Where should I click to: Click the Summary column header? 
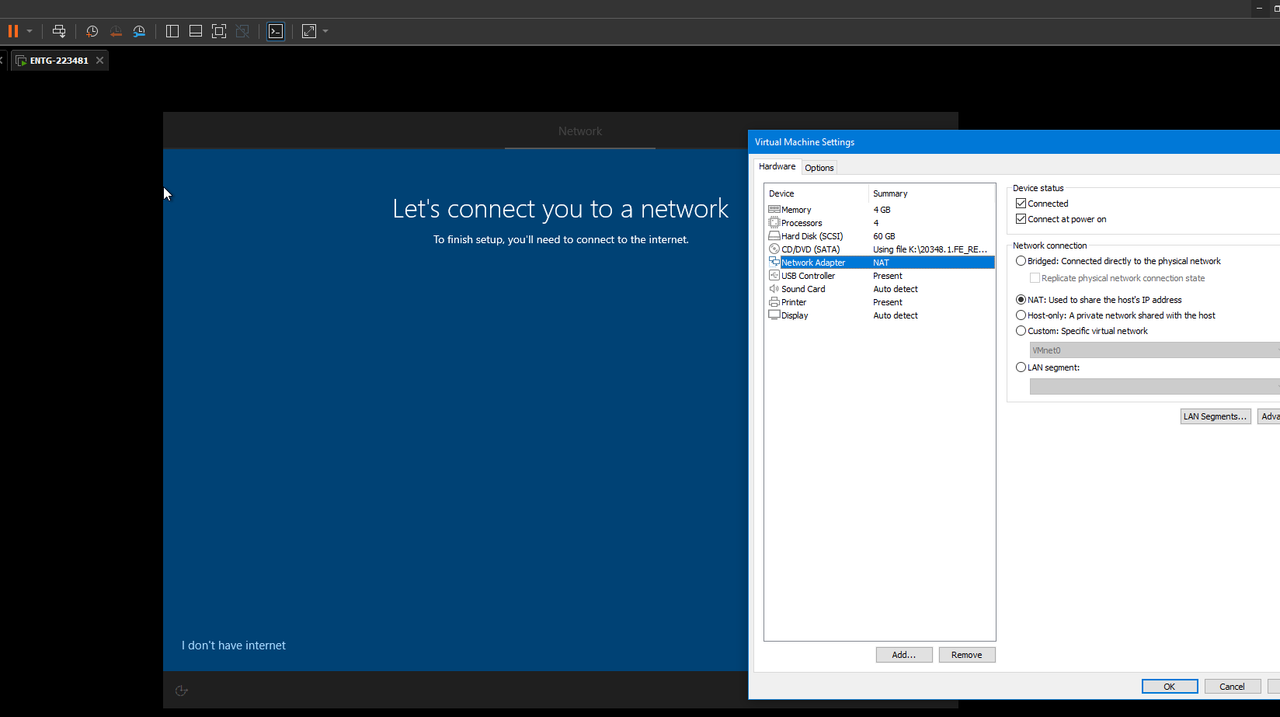[932, 193]
